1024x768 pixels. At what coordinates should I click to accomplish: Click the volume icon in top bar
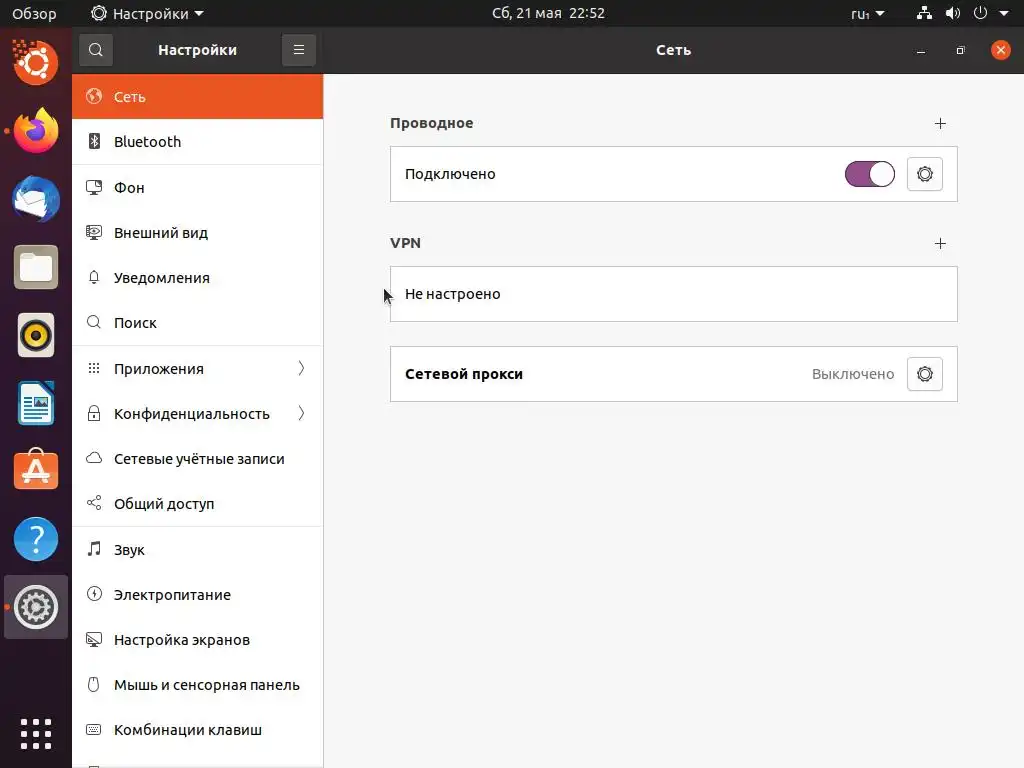click(953, 13)
